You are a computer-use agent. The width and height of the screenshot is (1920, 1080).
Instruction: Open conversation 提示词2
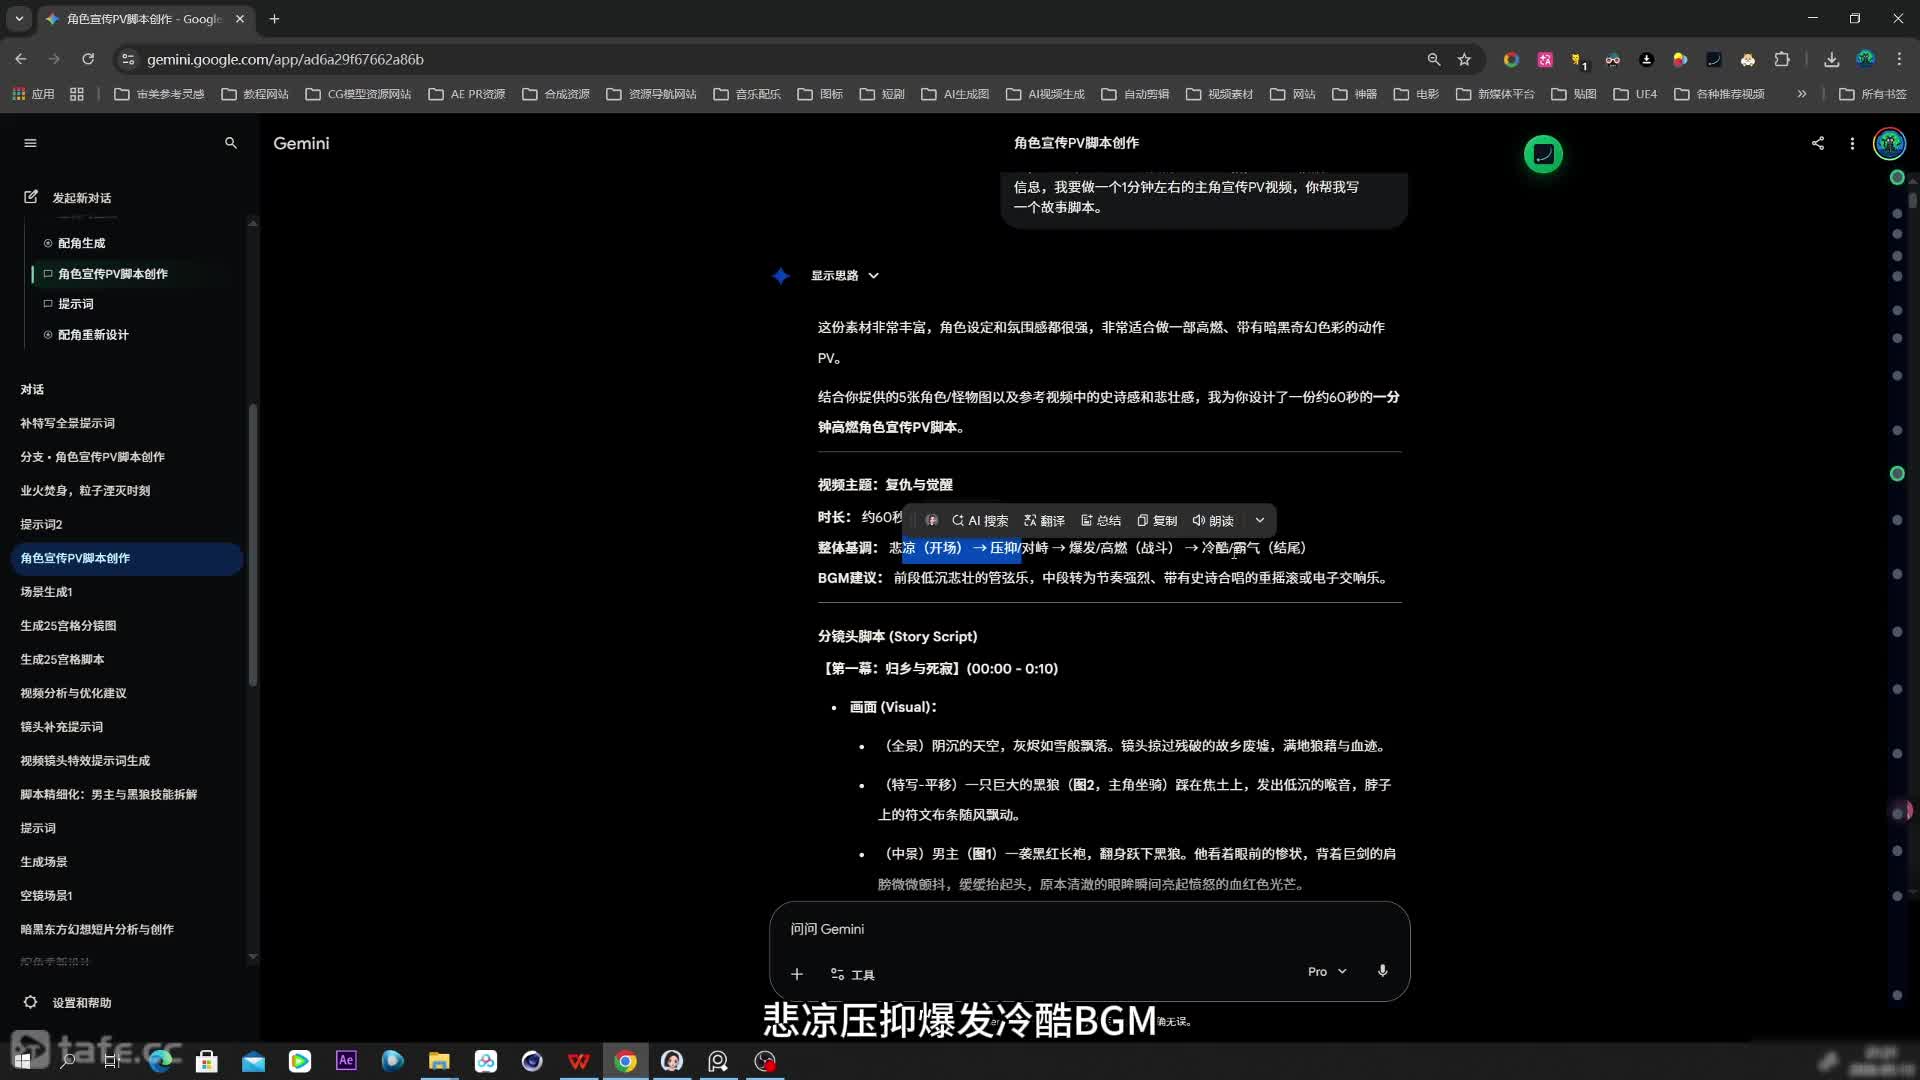[42, 525]
